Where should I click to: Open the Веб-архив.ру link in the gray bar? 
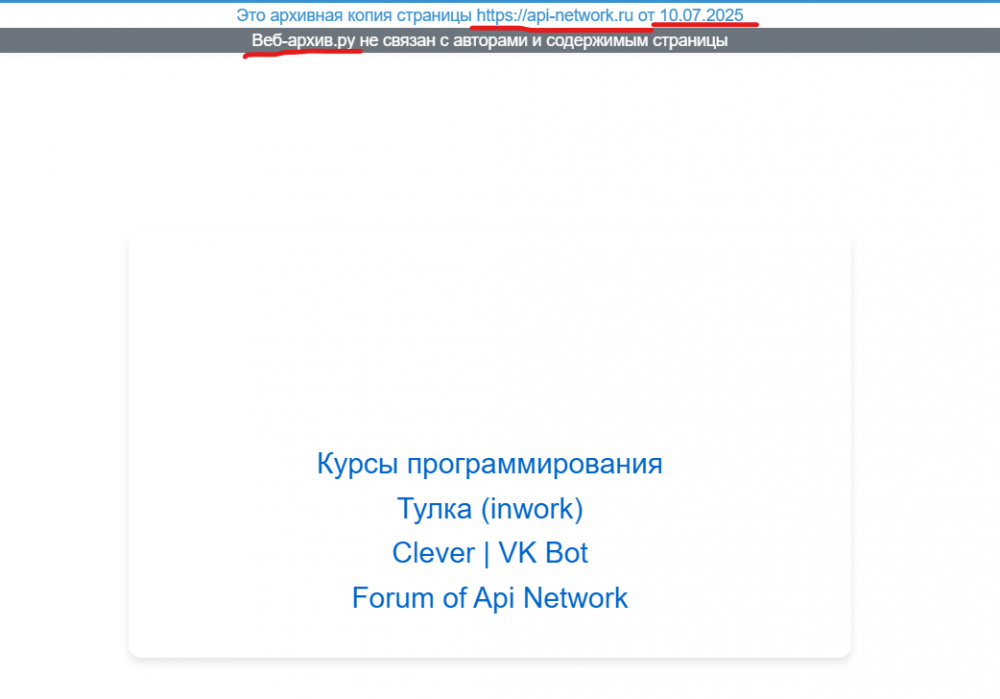tap(303, 40)
